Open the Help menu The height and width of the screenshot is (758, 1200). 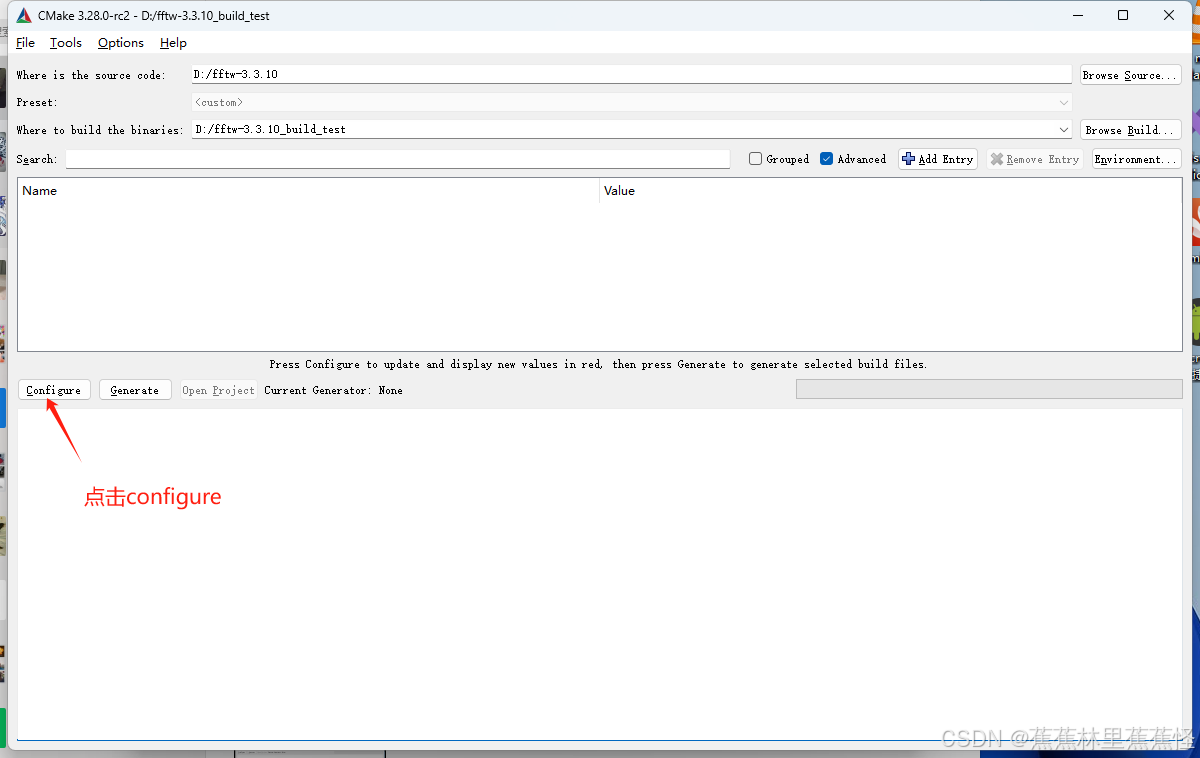tap(172, 42)
